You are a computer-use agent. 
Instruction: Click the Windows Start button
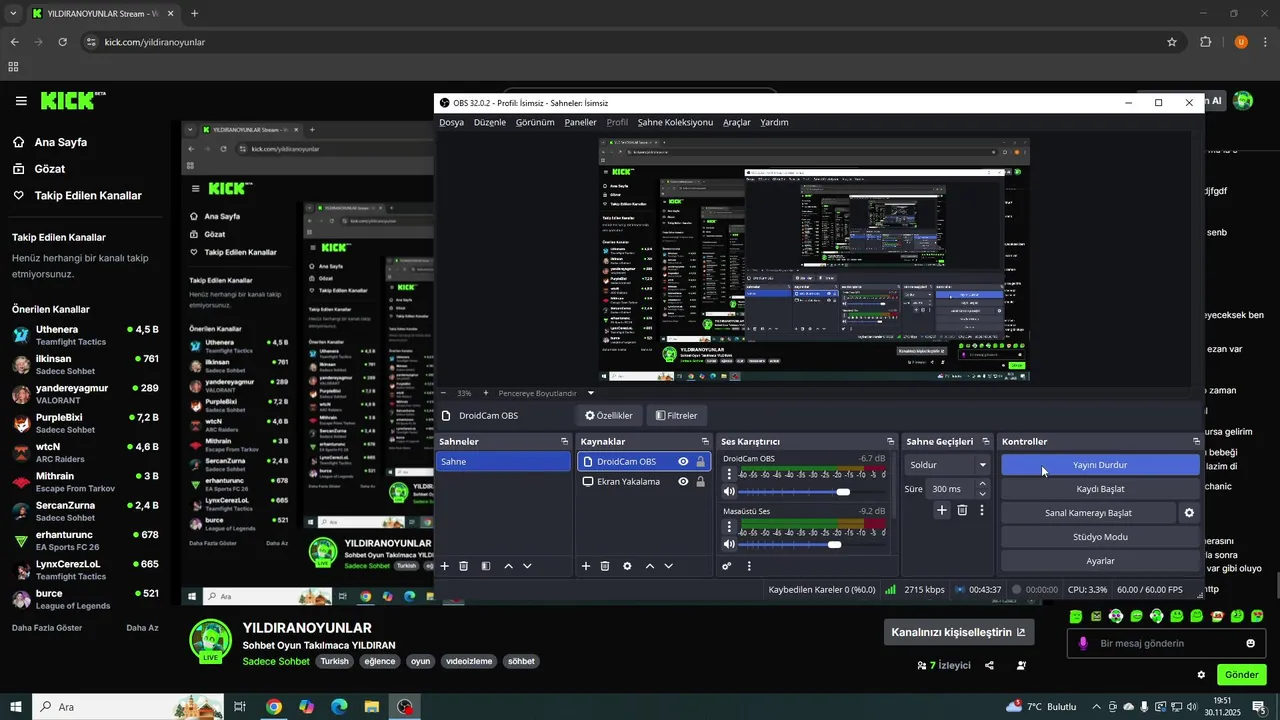pos(15,707)
